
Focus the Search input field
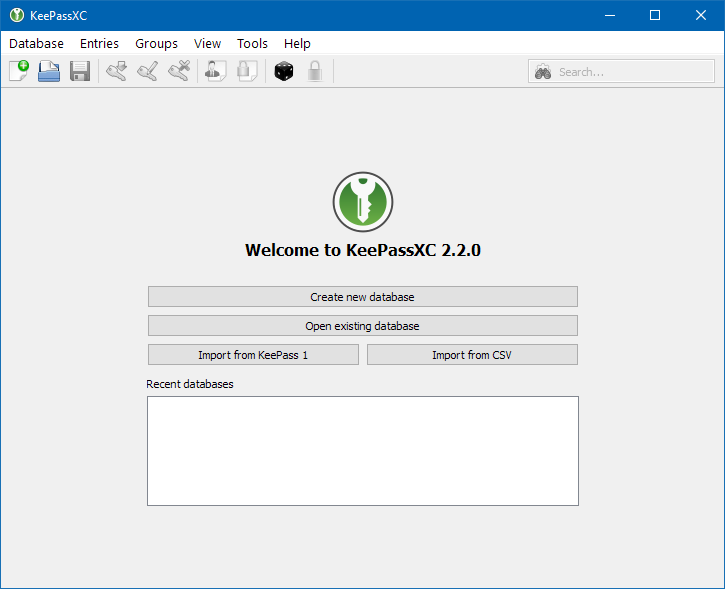630,72
